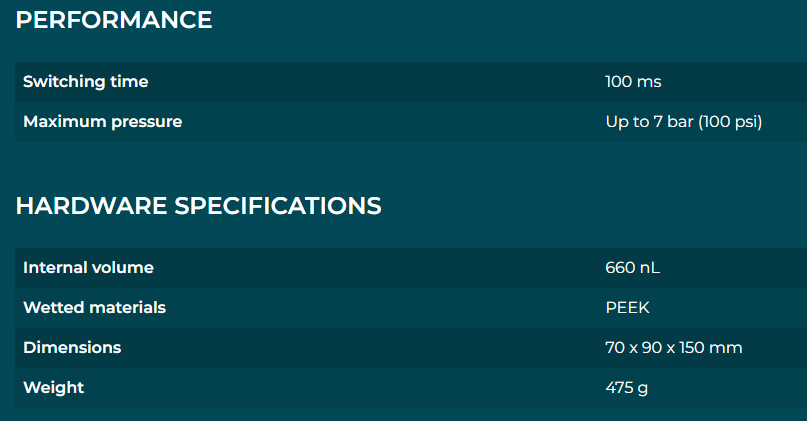
Task: Click the number 70 in dimensions value
Action: 615,347
